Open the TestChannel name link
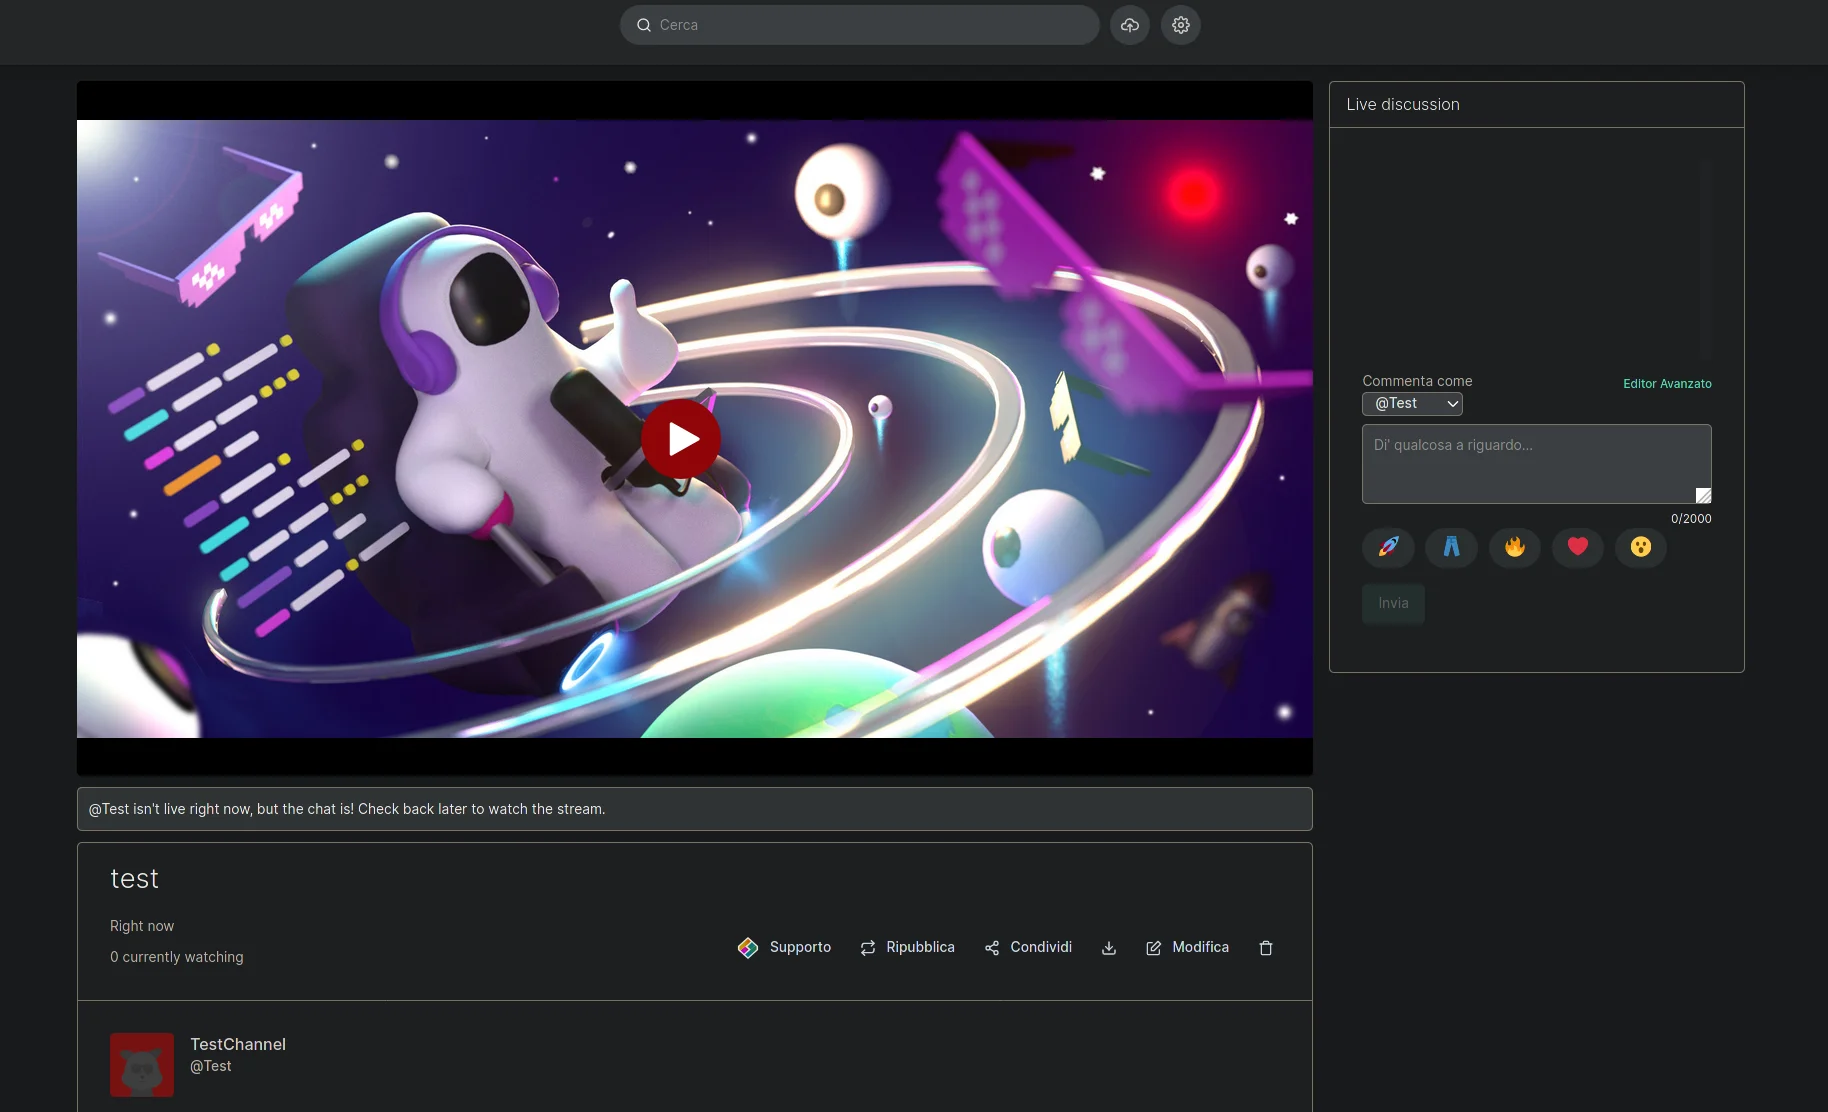 click(x=238, y=1044)
